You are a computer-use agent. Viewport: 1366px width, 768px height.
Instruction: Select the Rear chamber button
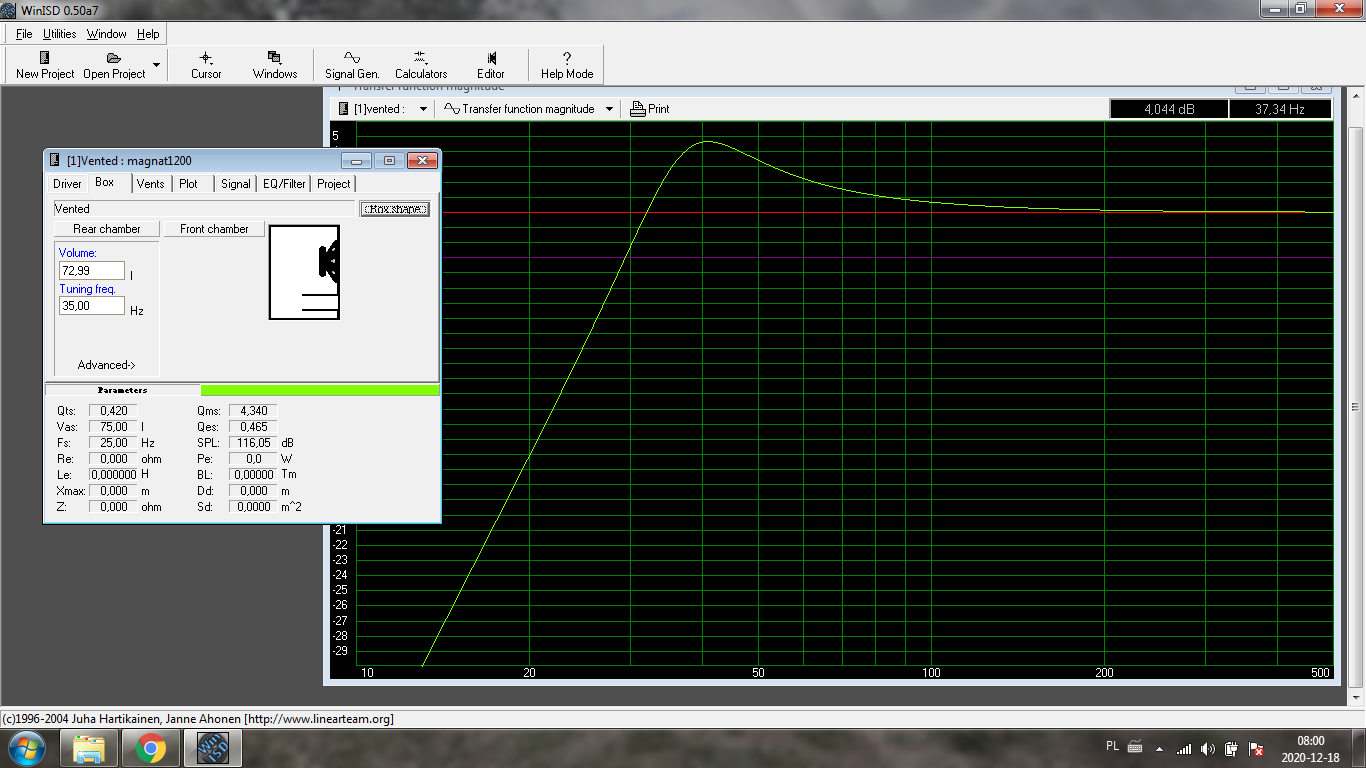coord(107,229)
